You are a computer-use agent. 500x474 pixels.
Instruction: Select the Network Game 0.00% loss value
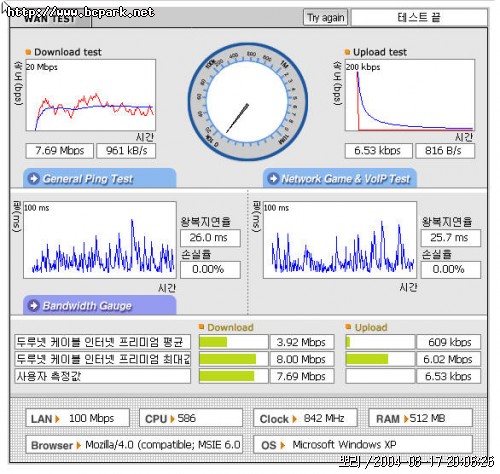(x=451, y=269)
